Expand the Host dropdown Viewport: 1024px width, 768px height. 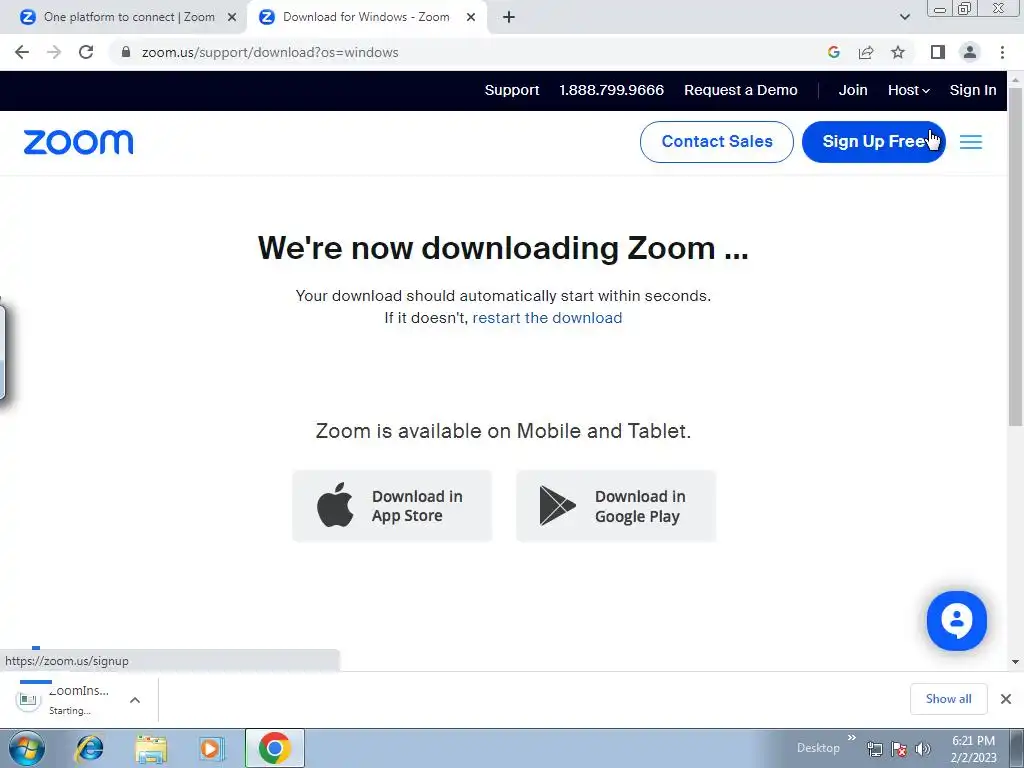(908, 90)
